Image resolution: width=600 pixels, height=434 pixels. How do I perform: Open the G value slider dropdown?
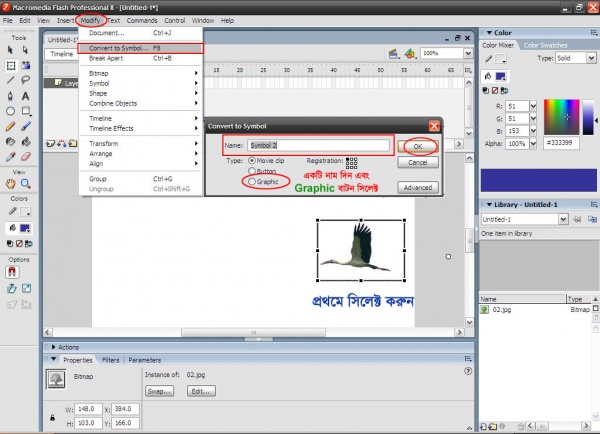tap(533, 119)
